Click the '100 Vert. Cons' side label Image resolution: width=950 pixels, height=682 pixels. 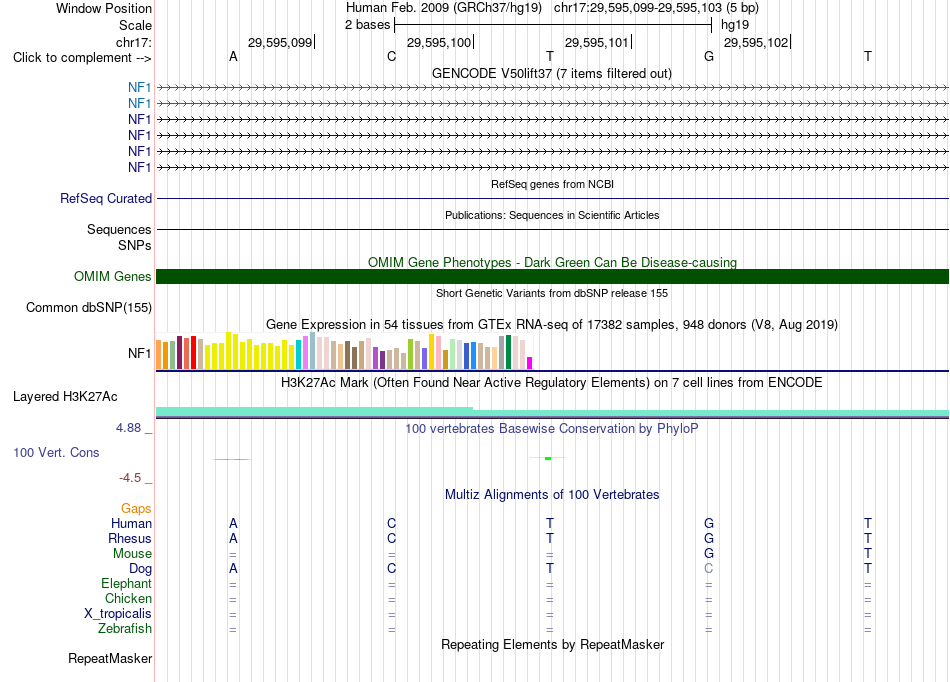pos(56,452)
